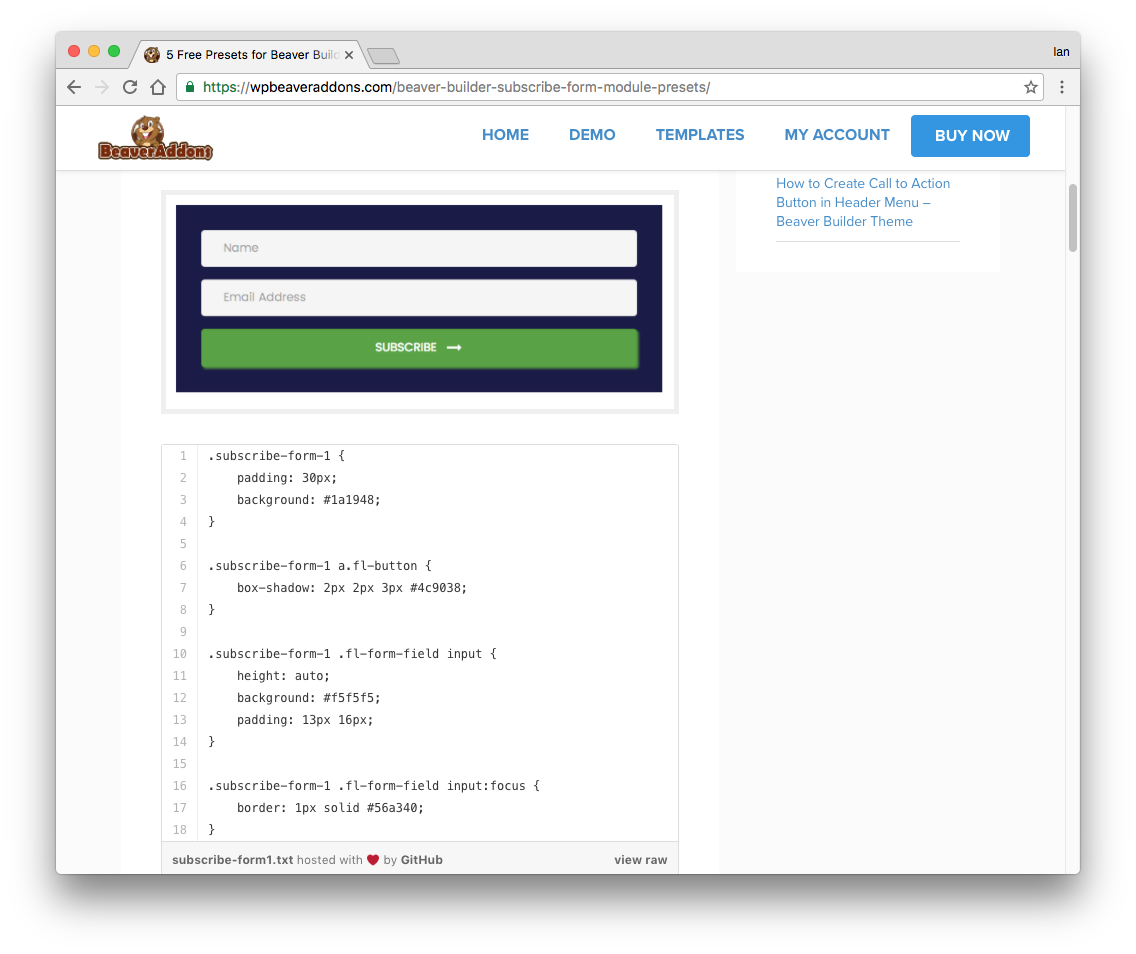Bookmark this page with star icon
The image size is (1136, 954).
point(1031,87)
